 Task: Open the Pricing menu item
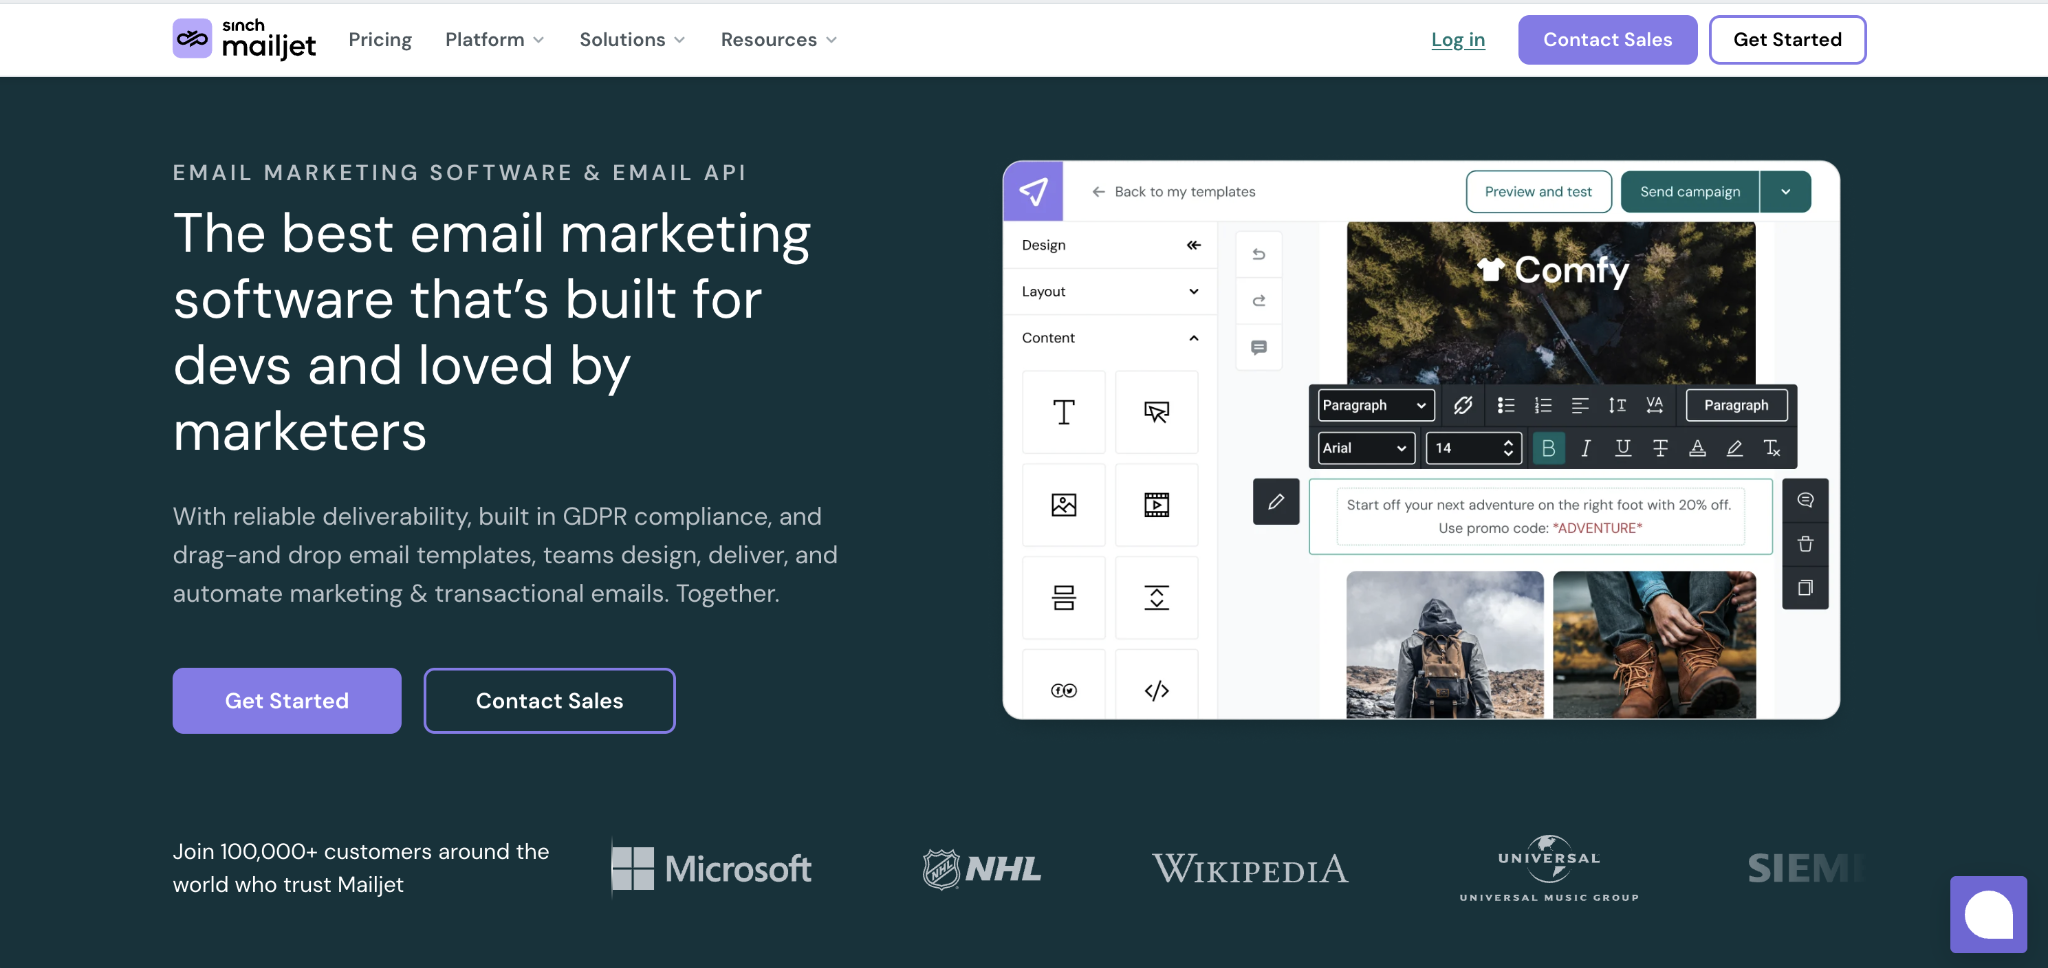click(x=380, y=39)
